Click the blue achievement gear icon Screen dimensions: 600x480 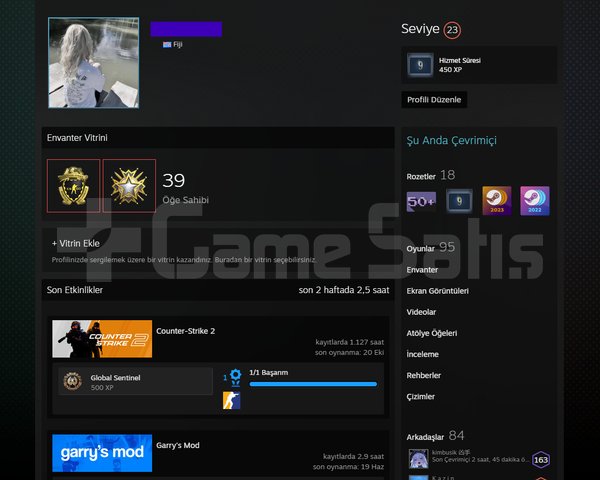(x=235, y=377)
